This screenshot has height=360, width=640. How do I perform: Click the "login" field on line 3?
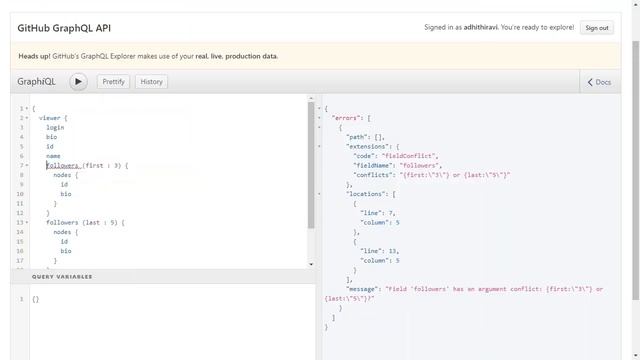click(55, 127)
